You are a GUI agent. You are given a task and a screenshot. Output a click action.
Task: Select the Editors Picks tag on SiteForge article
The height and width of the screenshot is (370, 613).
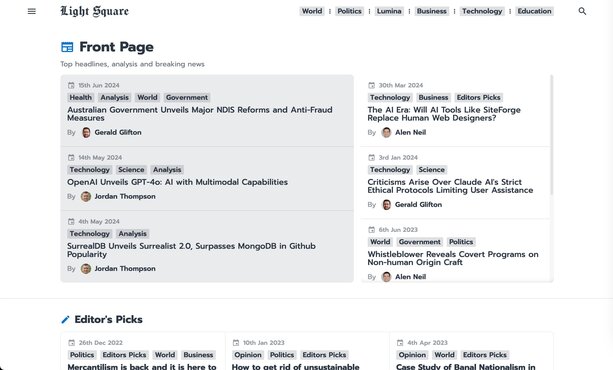[x=479, y=97]
